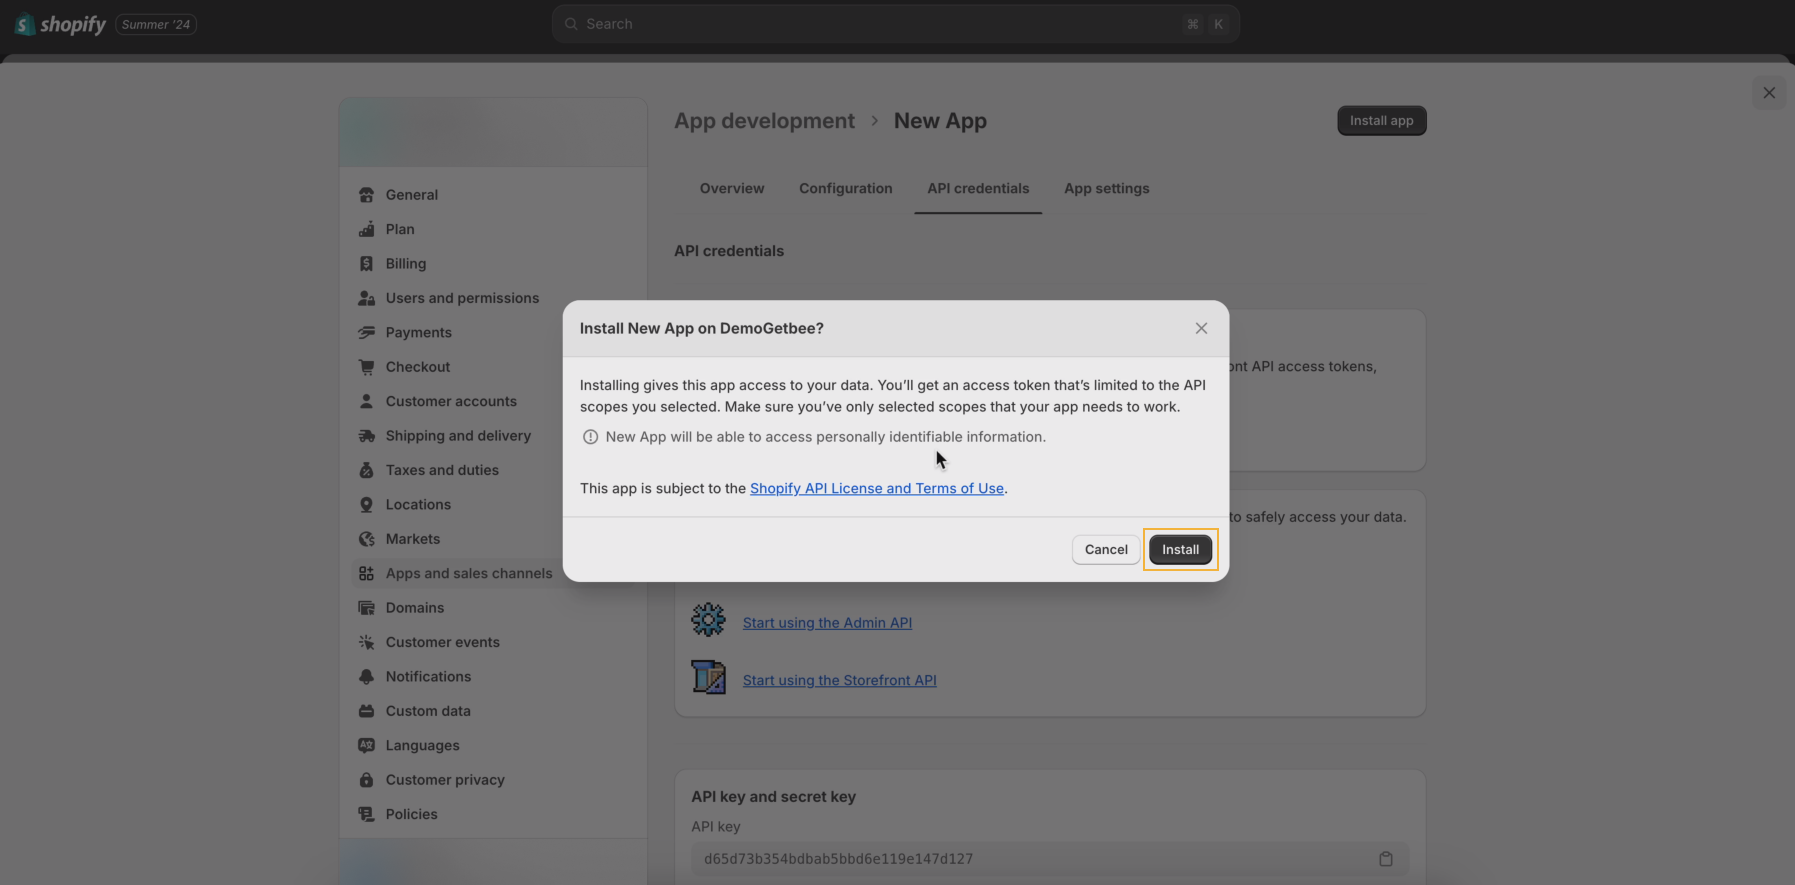Open the Custom data icon
Viewport: 1795px width, 885px height.
pyautogui.click(x=366, y=711)
